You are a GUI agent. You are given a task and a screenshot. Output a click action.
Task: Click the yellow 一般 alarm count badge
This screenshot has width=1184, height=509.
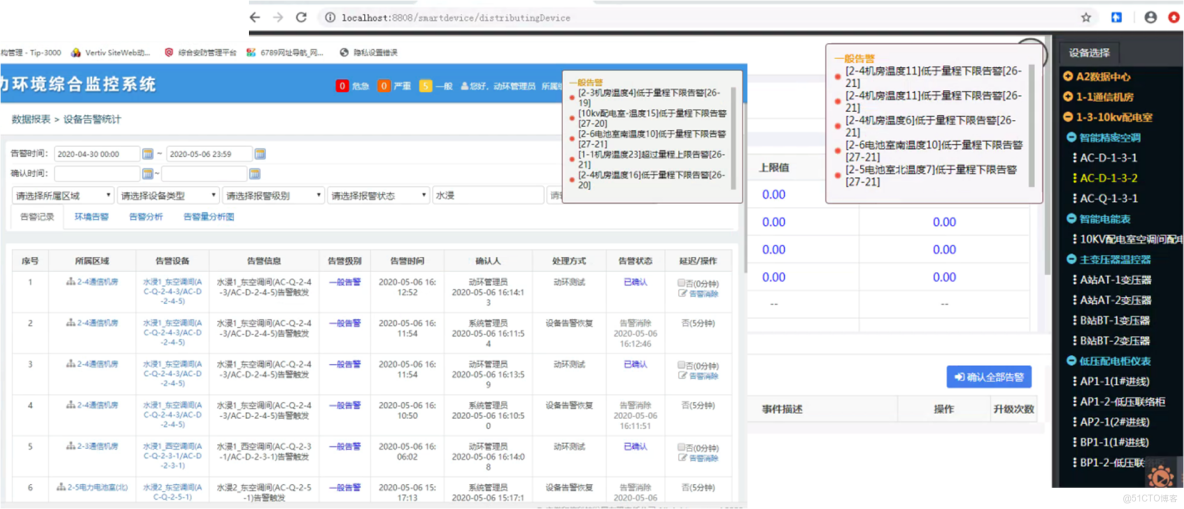[x=426, y=86]
